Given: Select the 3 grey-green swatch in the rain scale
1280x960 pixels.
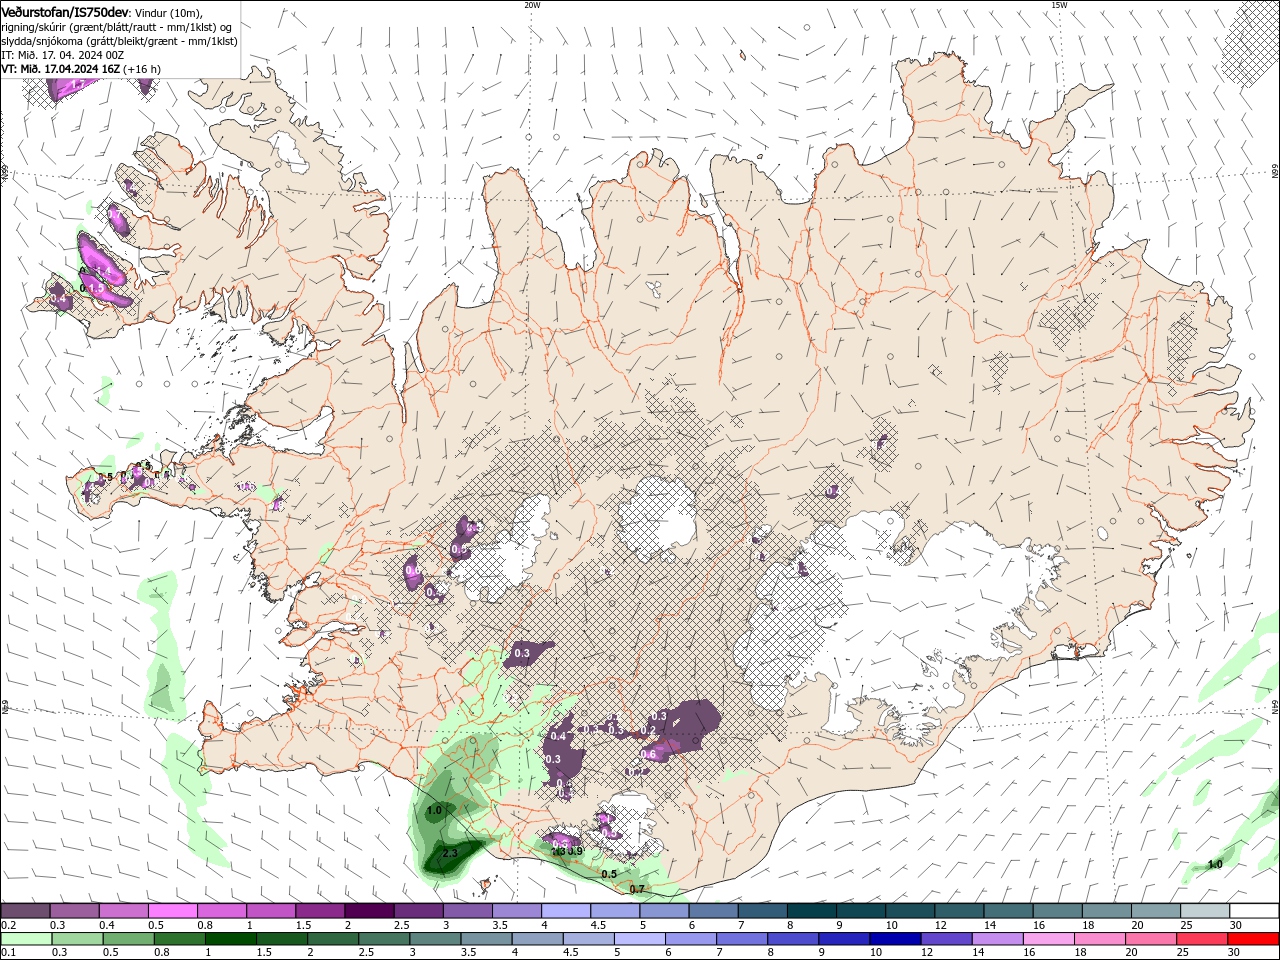Looking at the screenshot, I should pyautogui.click(x=435, y=939).
